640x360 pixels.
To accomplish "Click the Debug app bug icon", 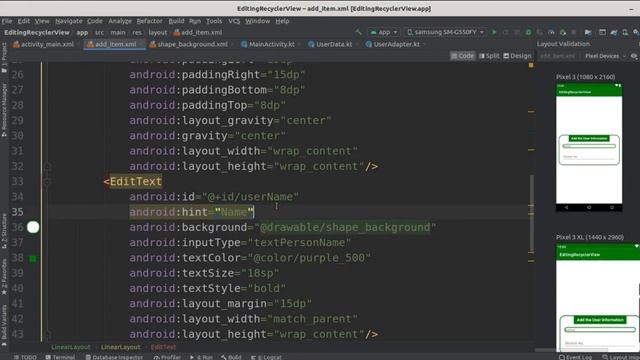I will [529, 32].
